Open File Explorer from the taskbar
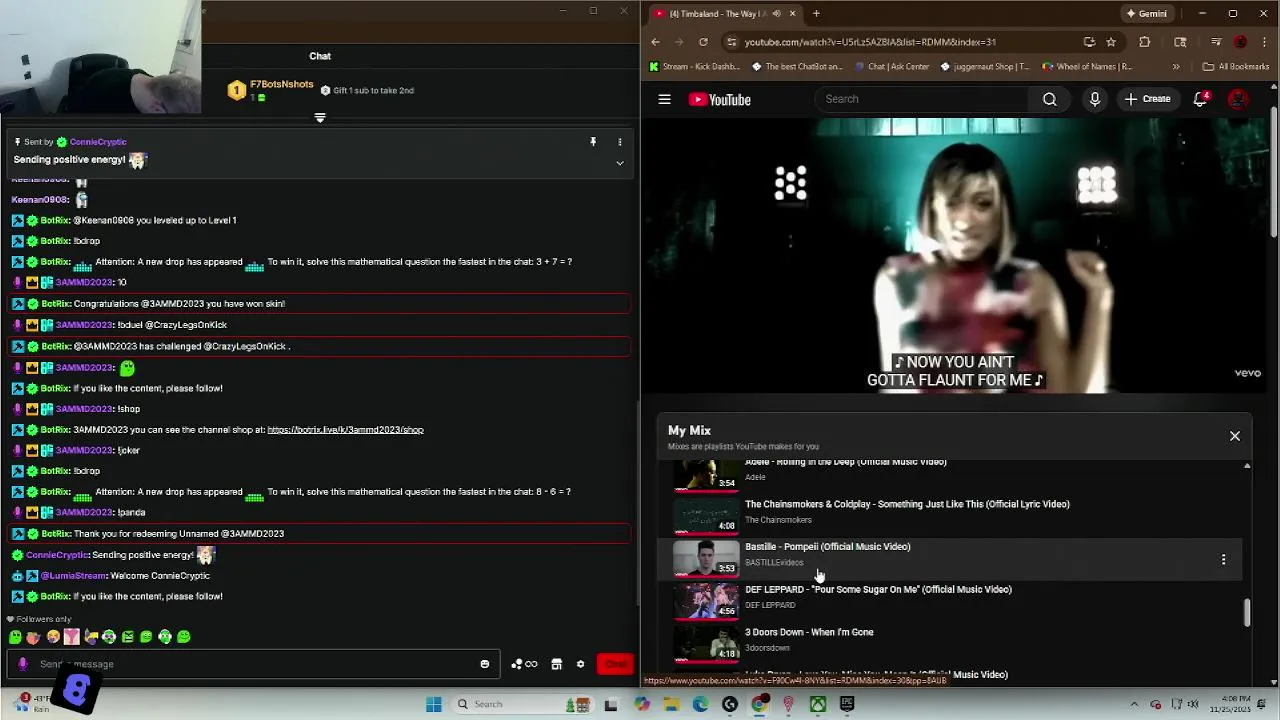The width and height of the screenshot is (1280, 720). pos(672,704)
